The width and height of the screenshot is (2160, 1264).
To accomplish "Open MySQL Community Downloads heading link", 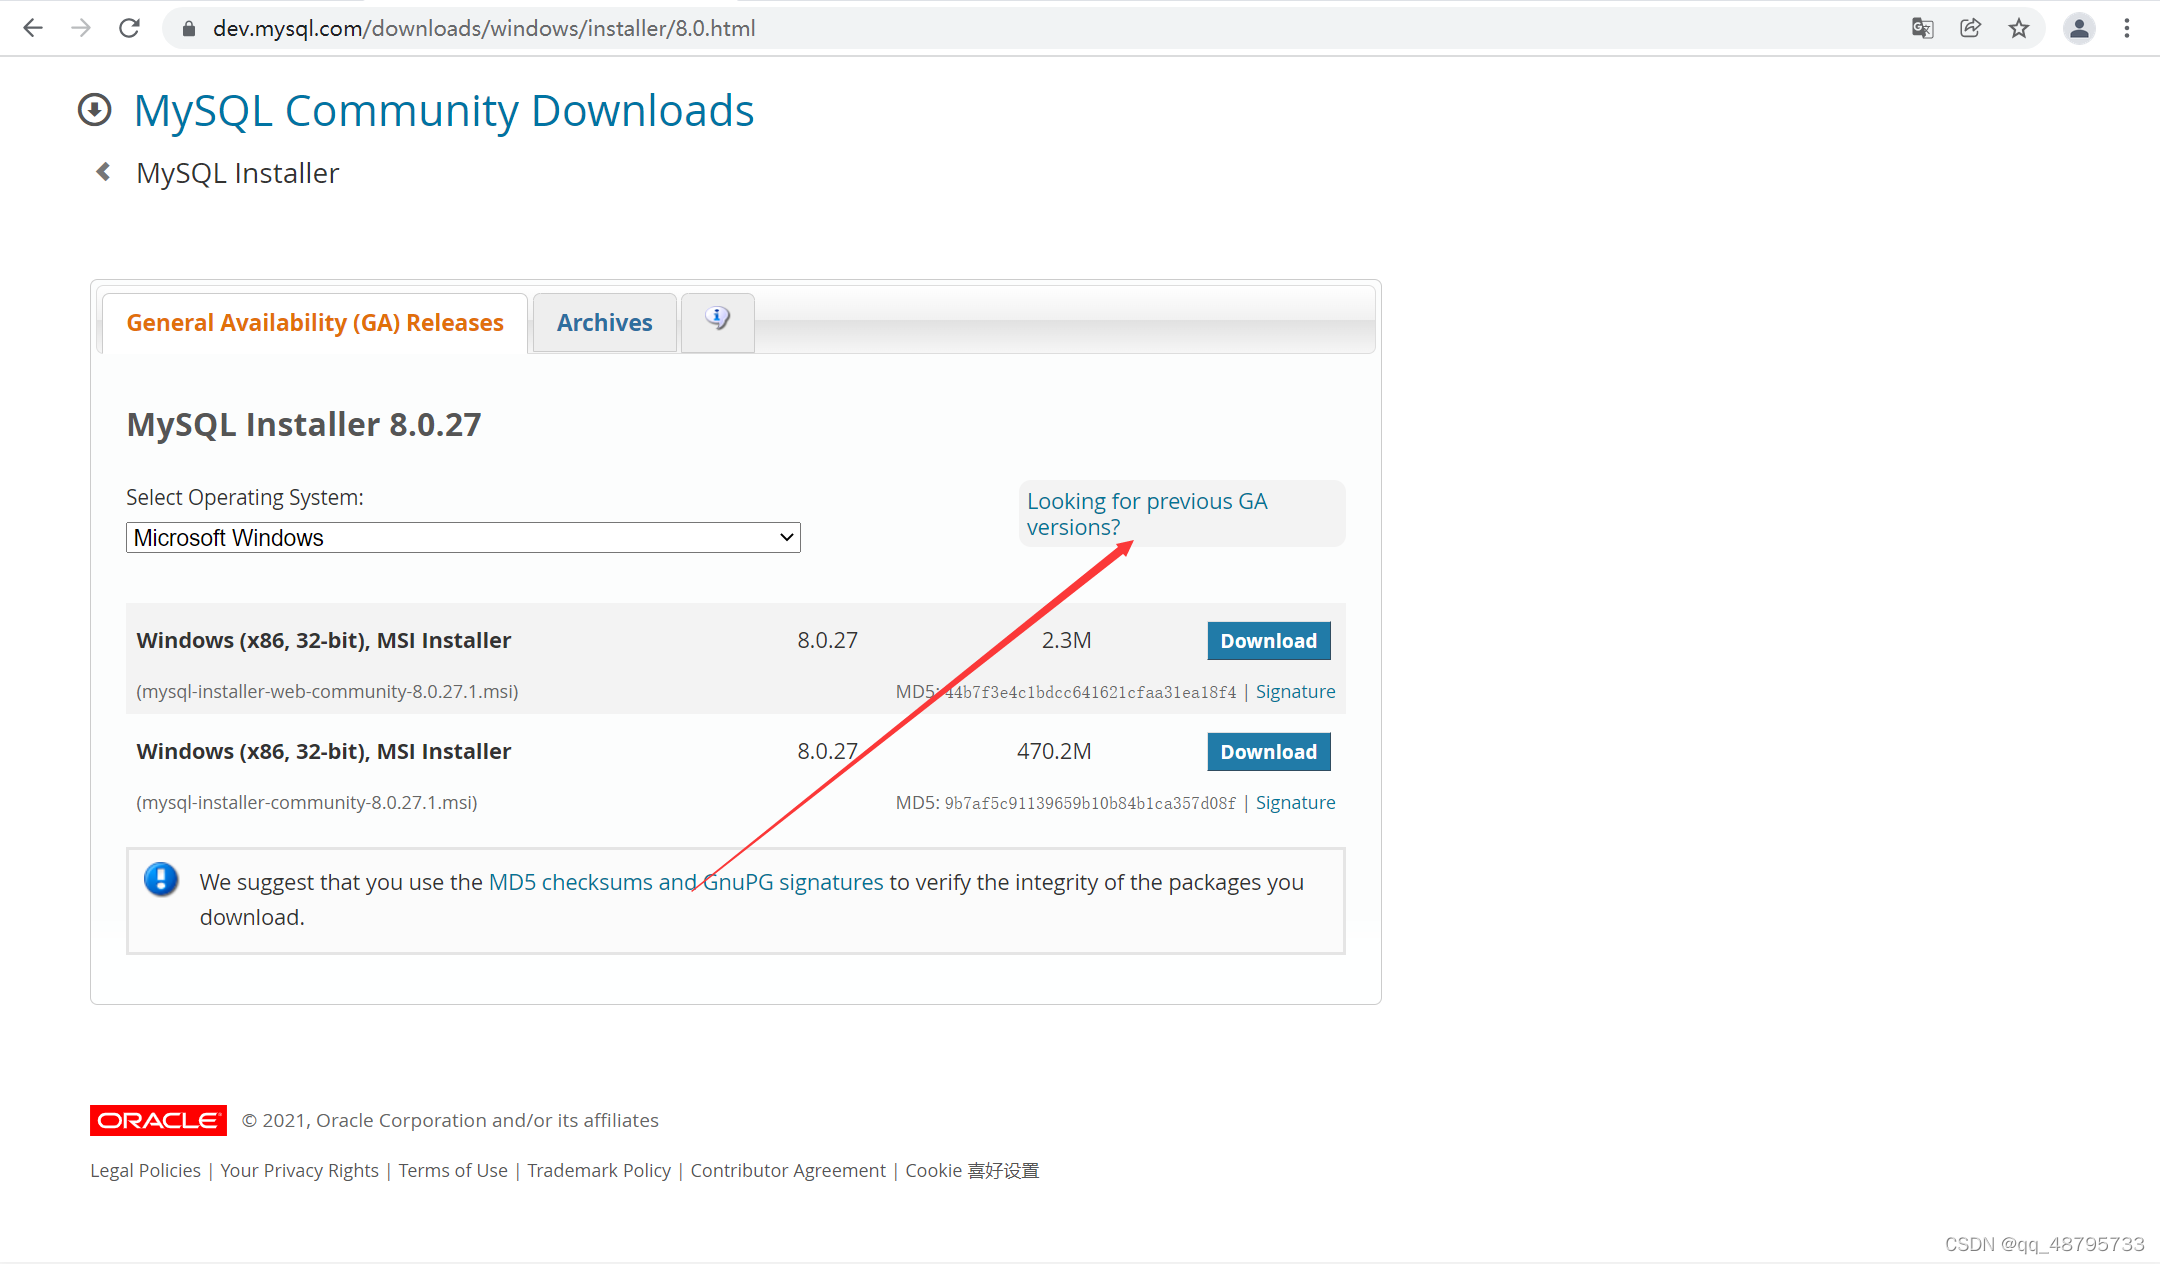I will 444,111.
